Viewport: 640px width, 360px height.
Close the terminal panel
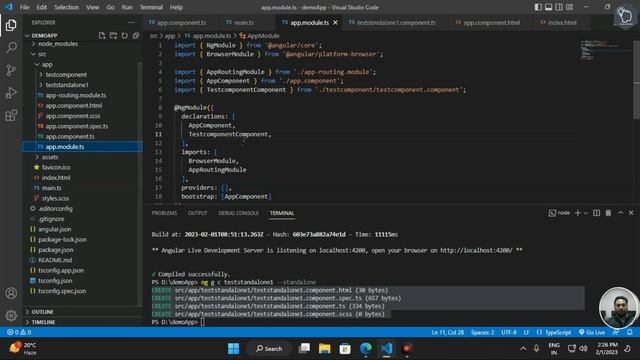[x=631, y=213]
